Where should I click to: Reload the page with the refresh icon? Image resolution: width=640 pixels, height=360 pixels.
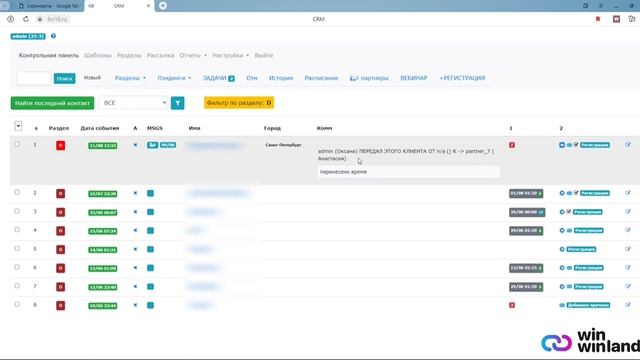pyautogui.click(x=26, y=19)
